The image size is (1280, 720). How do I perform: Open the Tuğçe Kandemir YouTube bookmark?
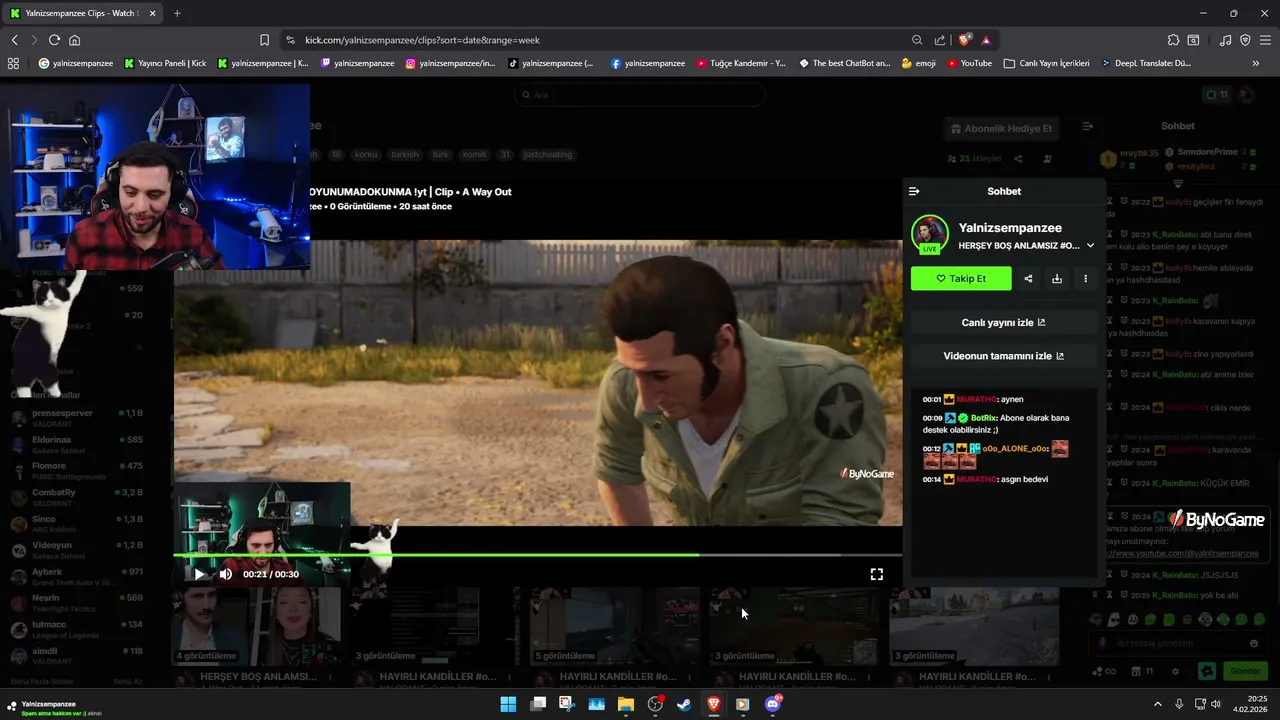tap(741, 63)
